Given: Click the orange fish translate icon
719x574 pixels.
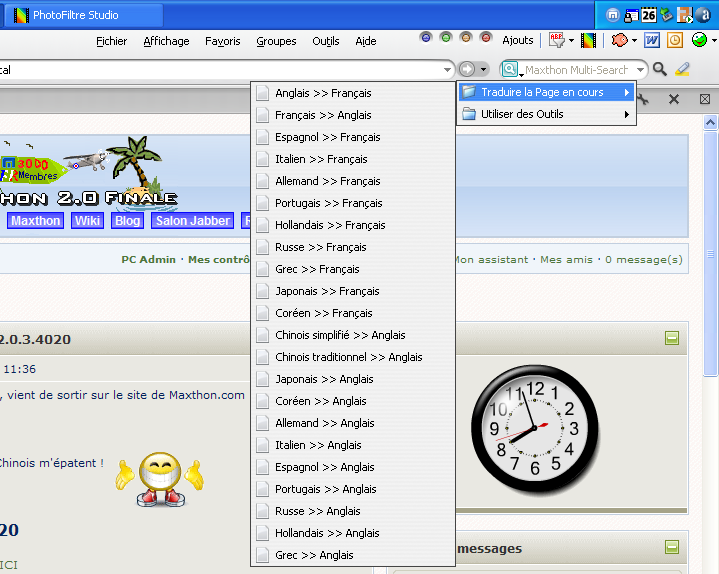Looking at the screenshot, I should [619, 40].
